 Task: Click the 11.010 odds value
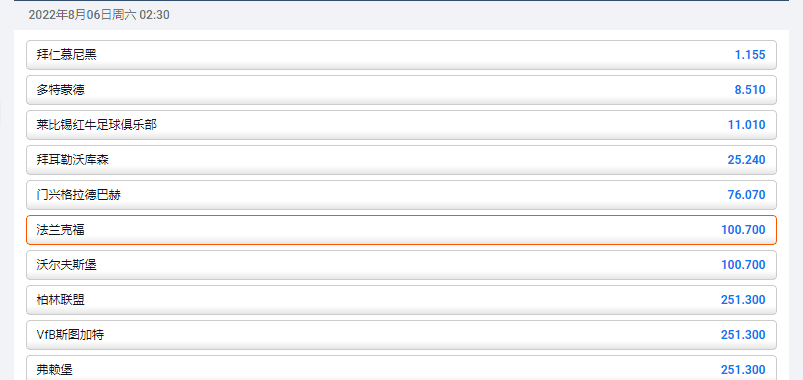tap(747, 125)
